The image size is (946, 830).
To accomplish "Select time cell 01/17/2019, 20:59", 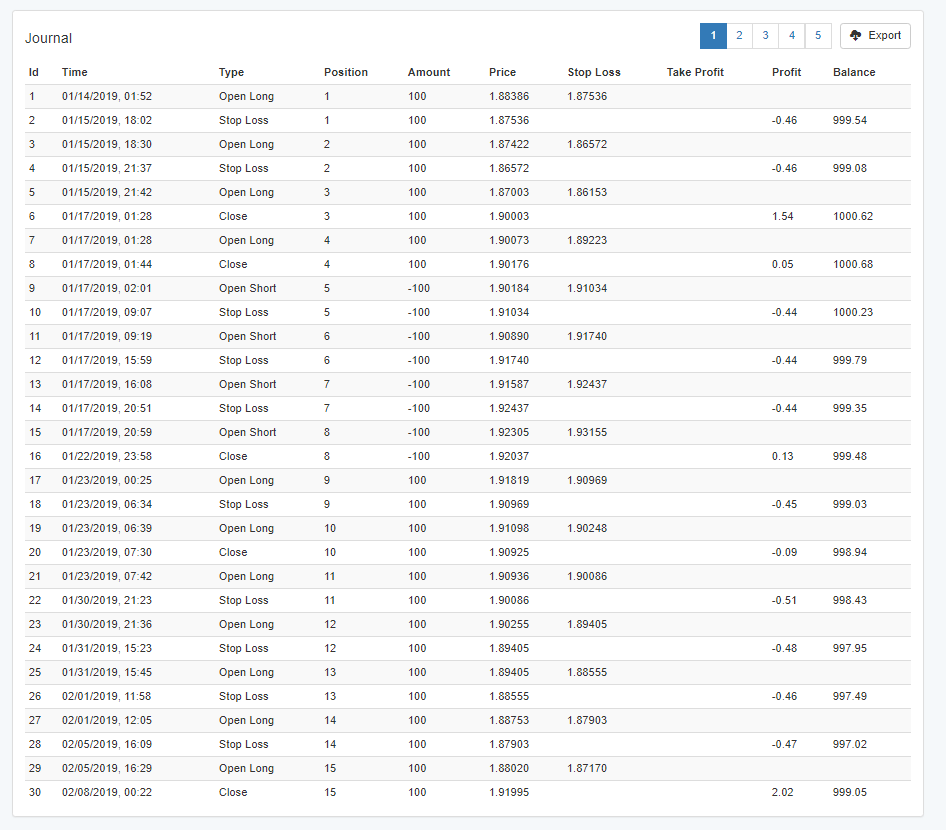I will pyautogui.click(x=107, y=432).
